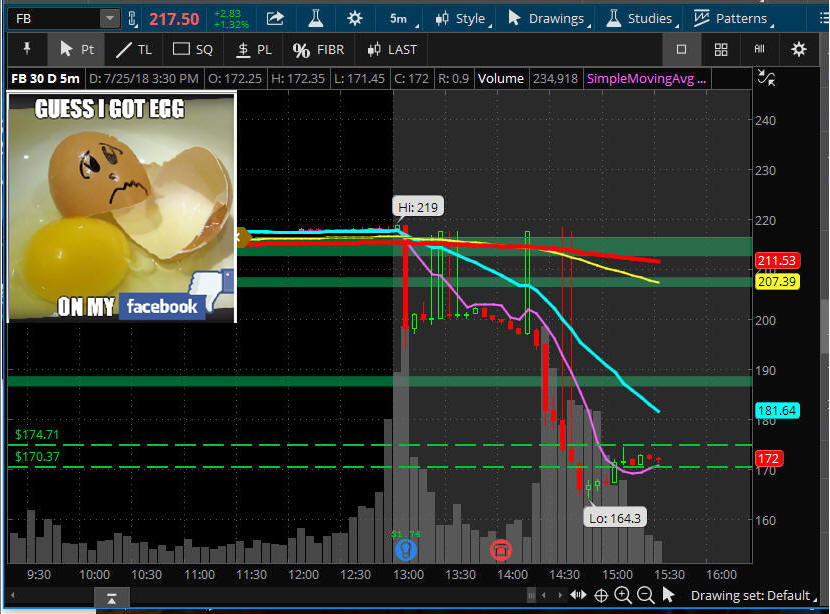
Task: Select the PL price level tool
Action: pos(254,50)
